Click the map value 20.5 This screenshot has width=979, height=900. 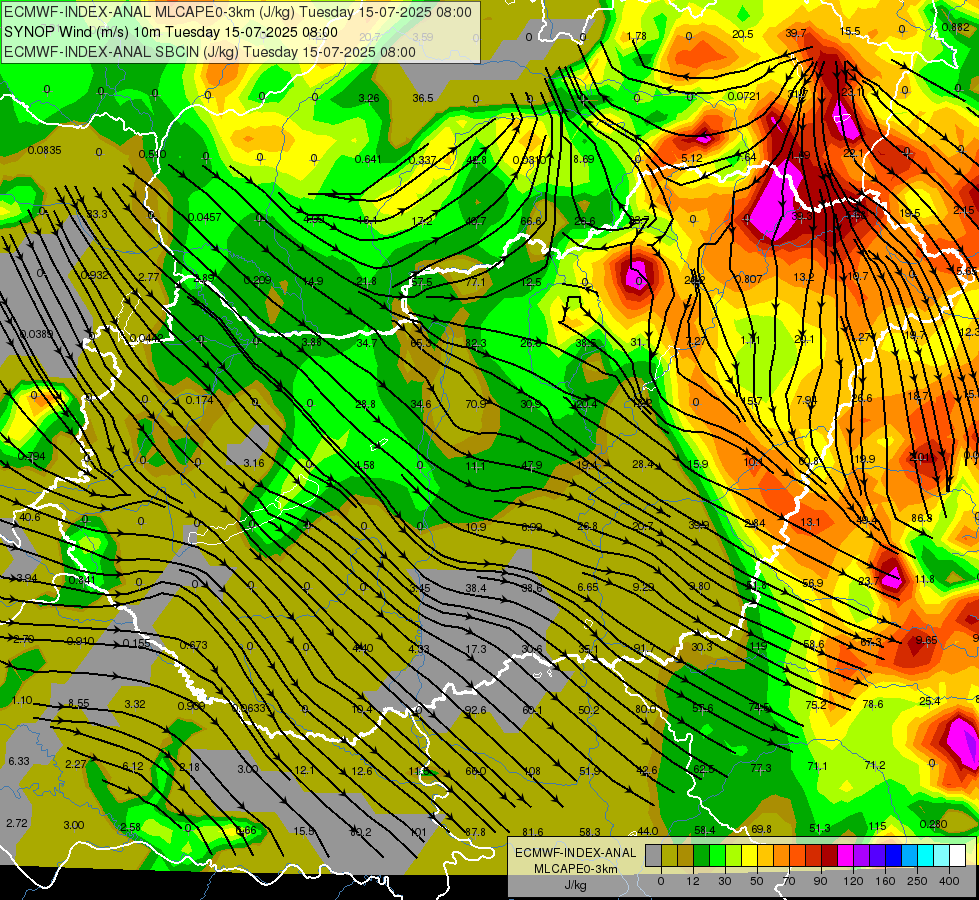(x=742, y=34)
